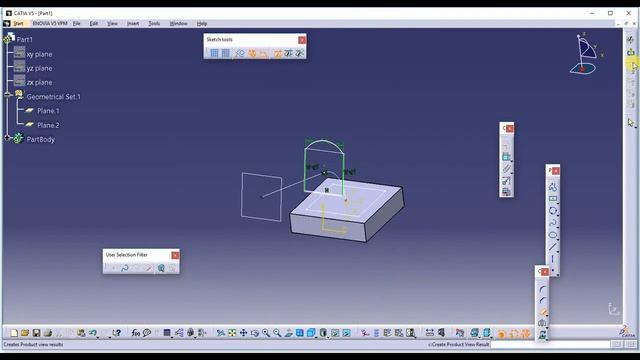This screenshot has width=640, height=360.
Task: Select the Line tool in Profile toolbar
Action: click(553, 247)
